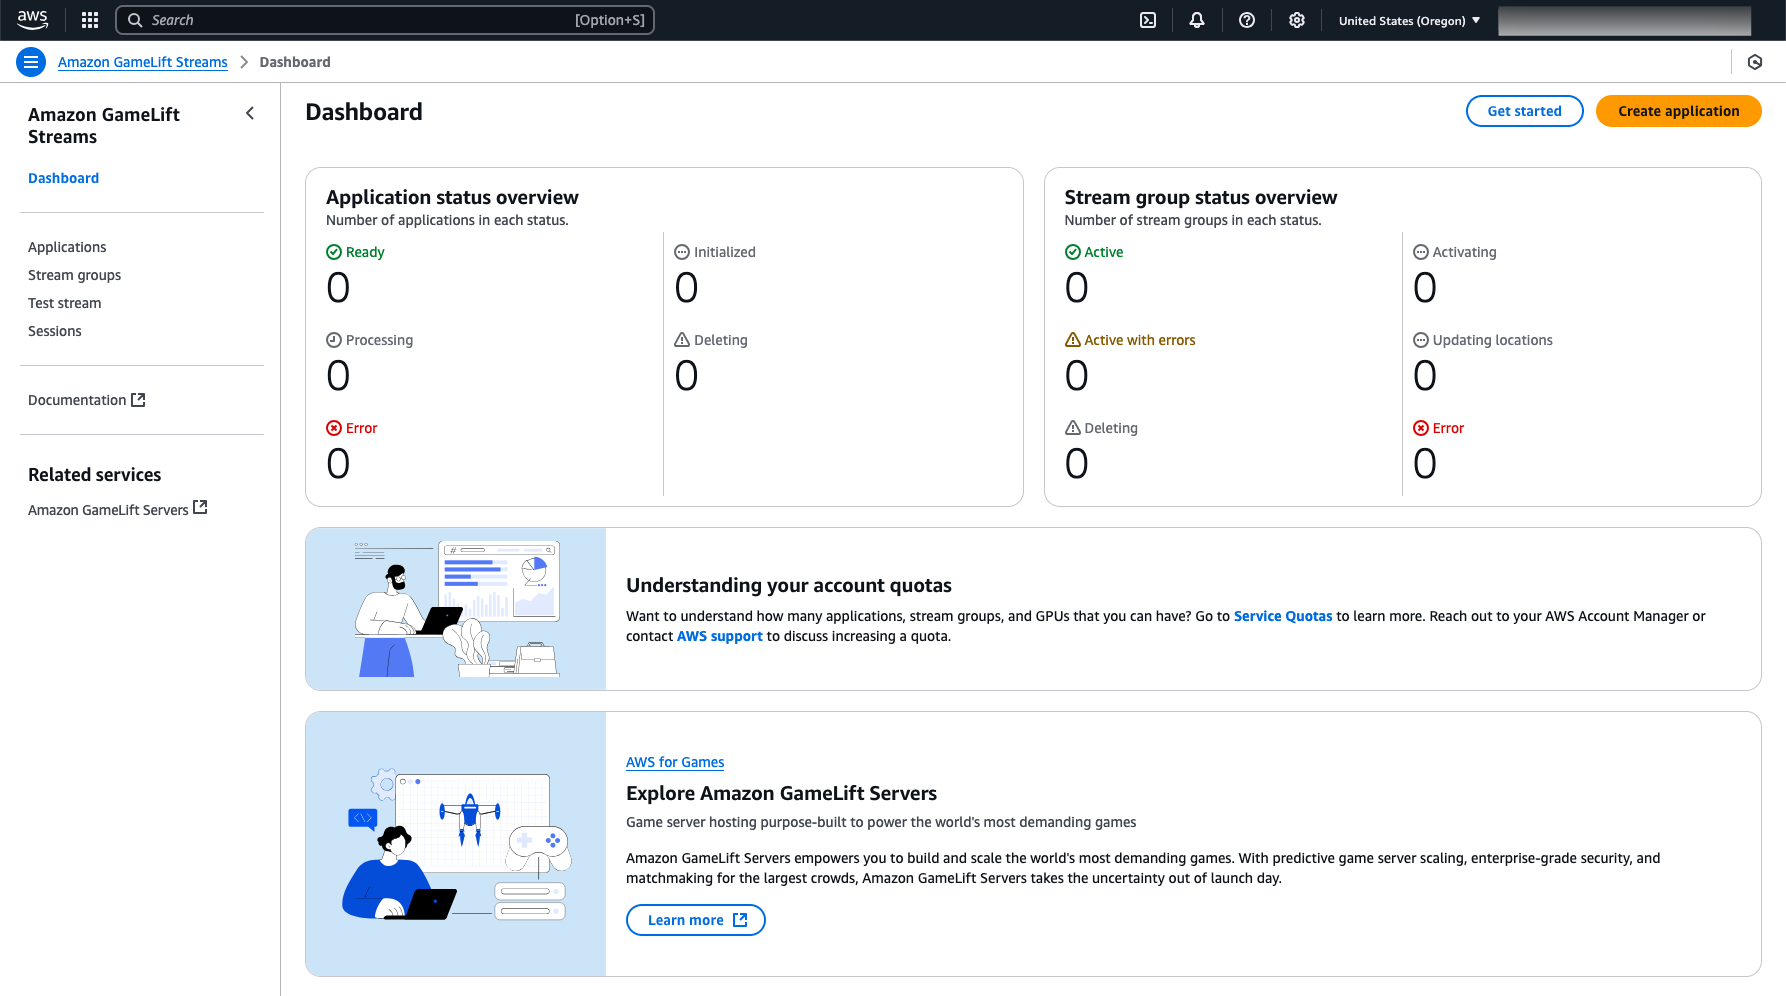Select Dashboard in the side navigation

point(63,178)
